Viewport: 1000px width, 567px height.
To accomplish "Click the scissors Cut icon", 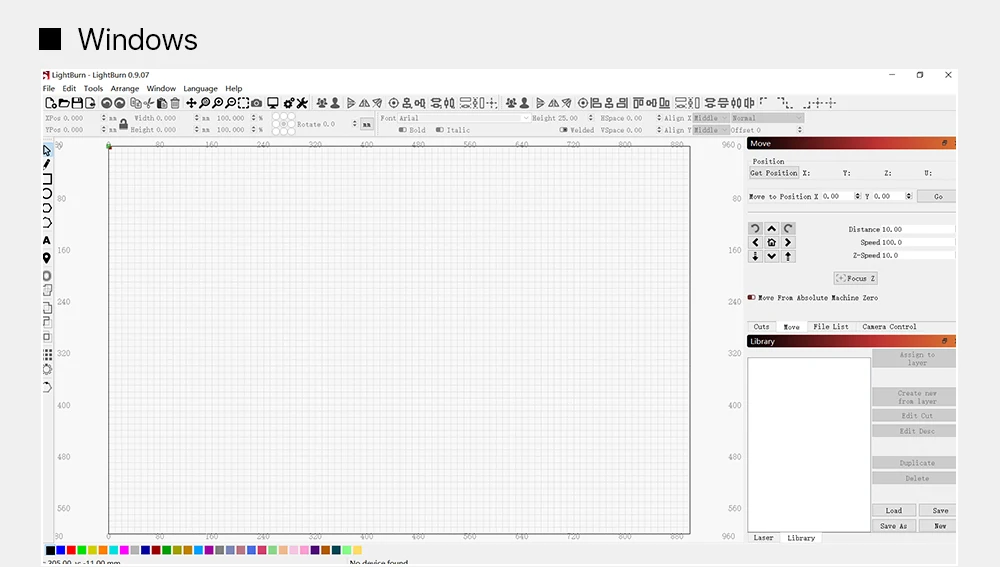I will click(149, 103).
